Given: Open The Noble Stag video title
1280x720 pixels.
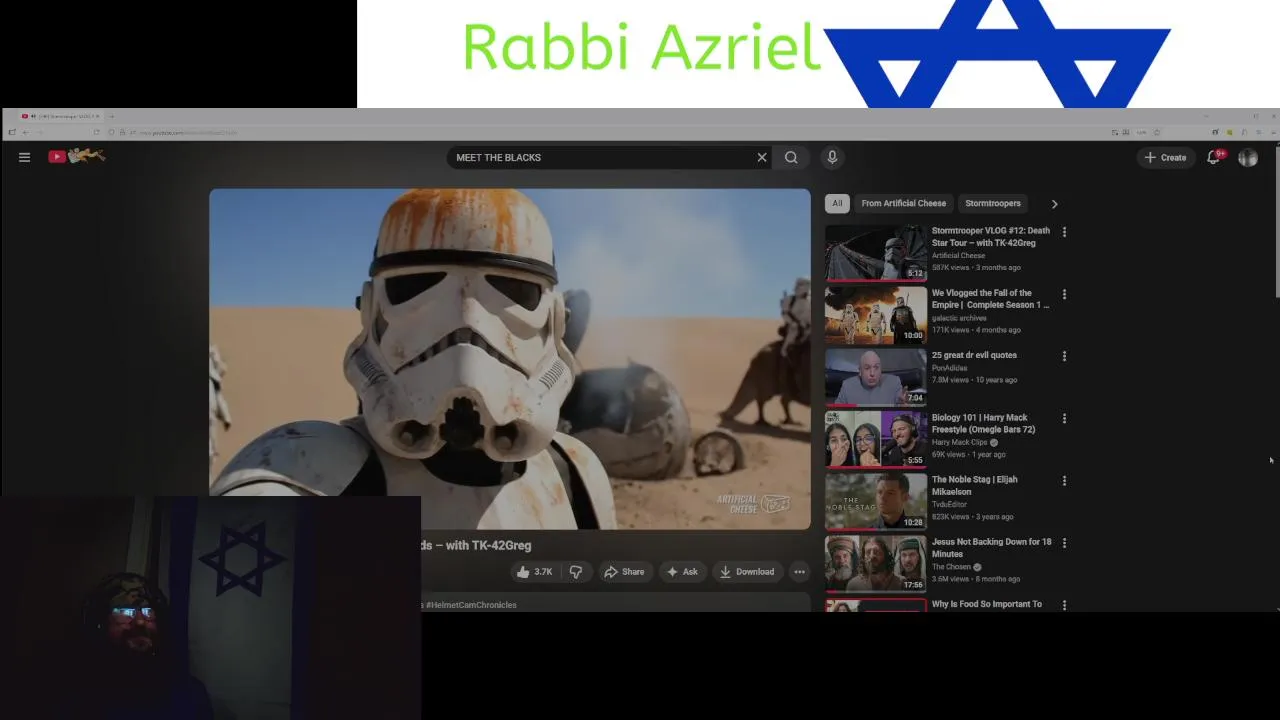Looking at the screenshot, I should tap(975, 486).
